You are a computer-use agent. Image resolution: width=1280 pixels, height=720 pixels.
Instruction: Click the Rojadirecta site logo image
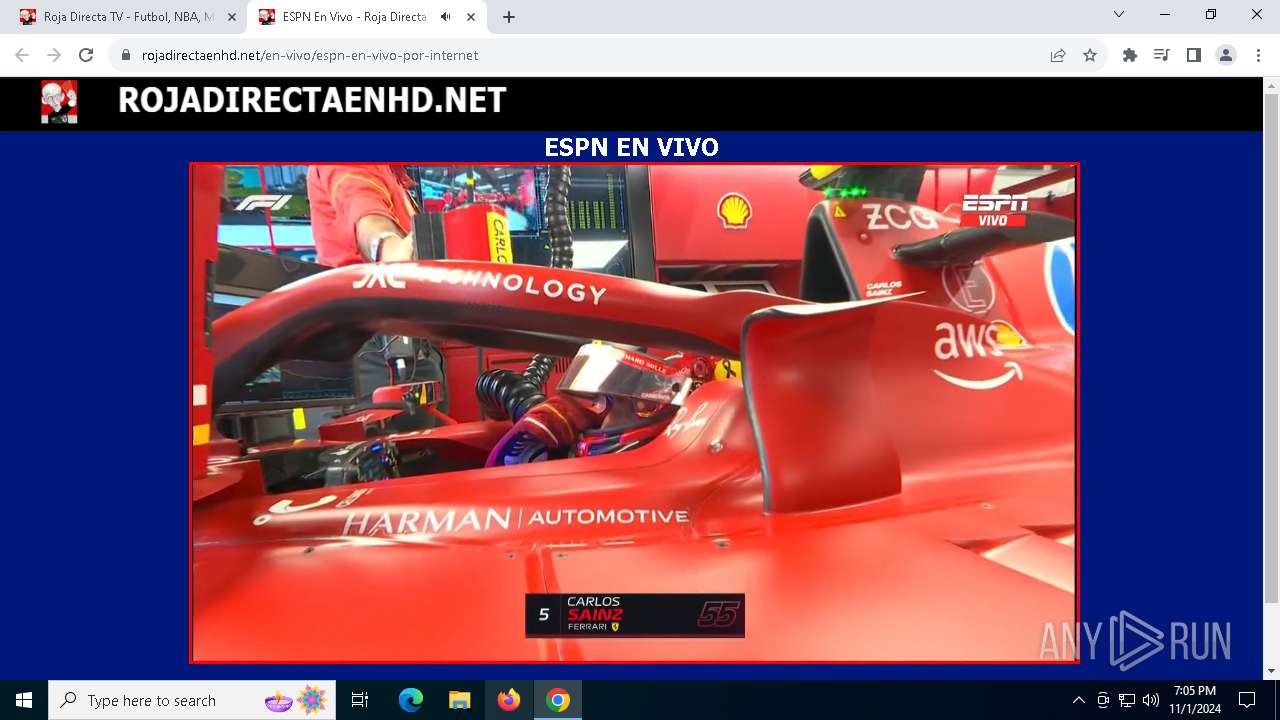tap(59, 102)
